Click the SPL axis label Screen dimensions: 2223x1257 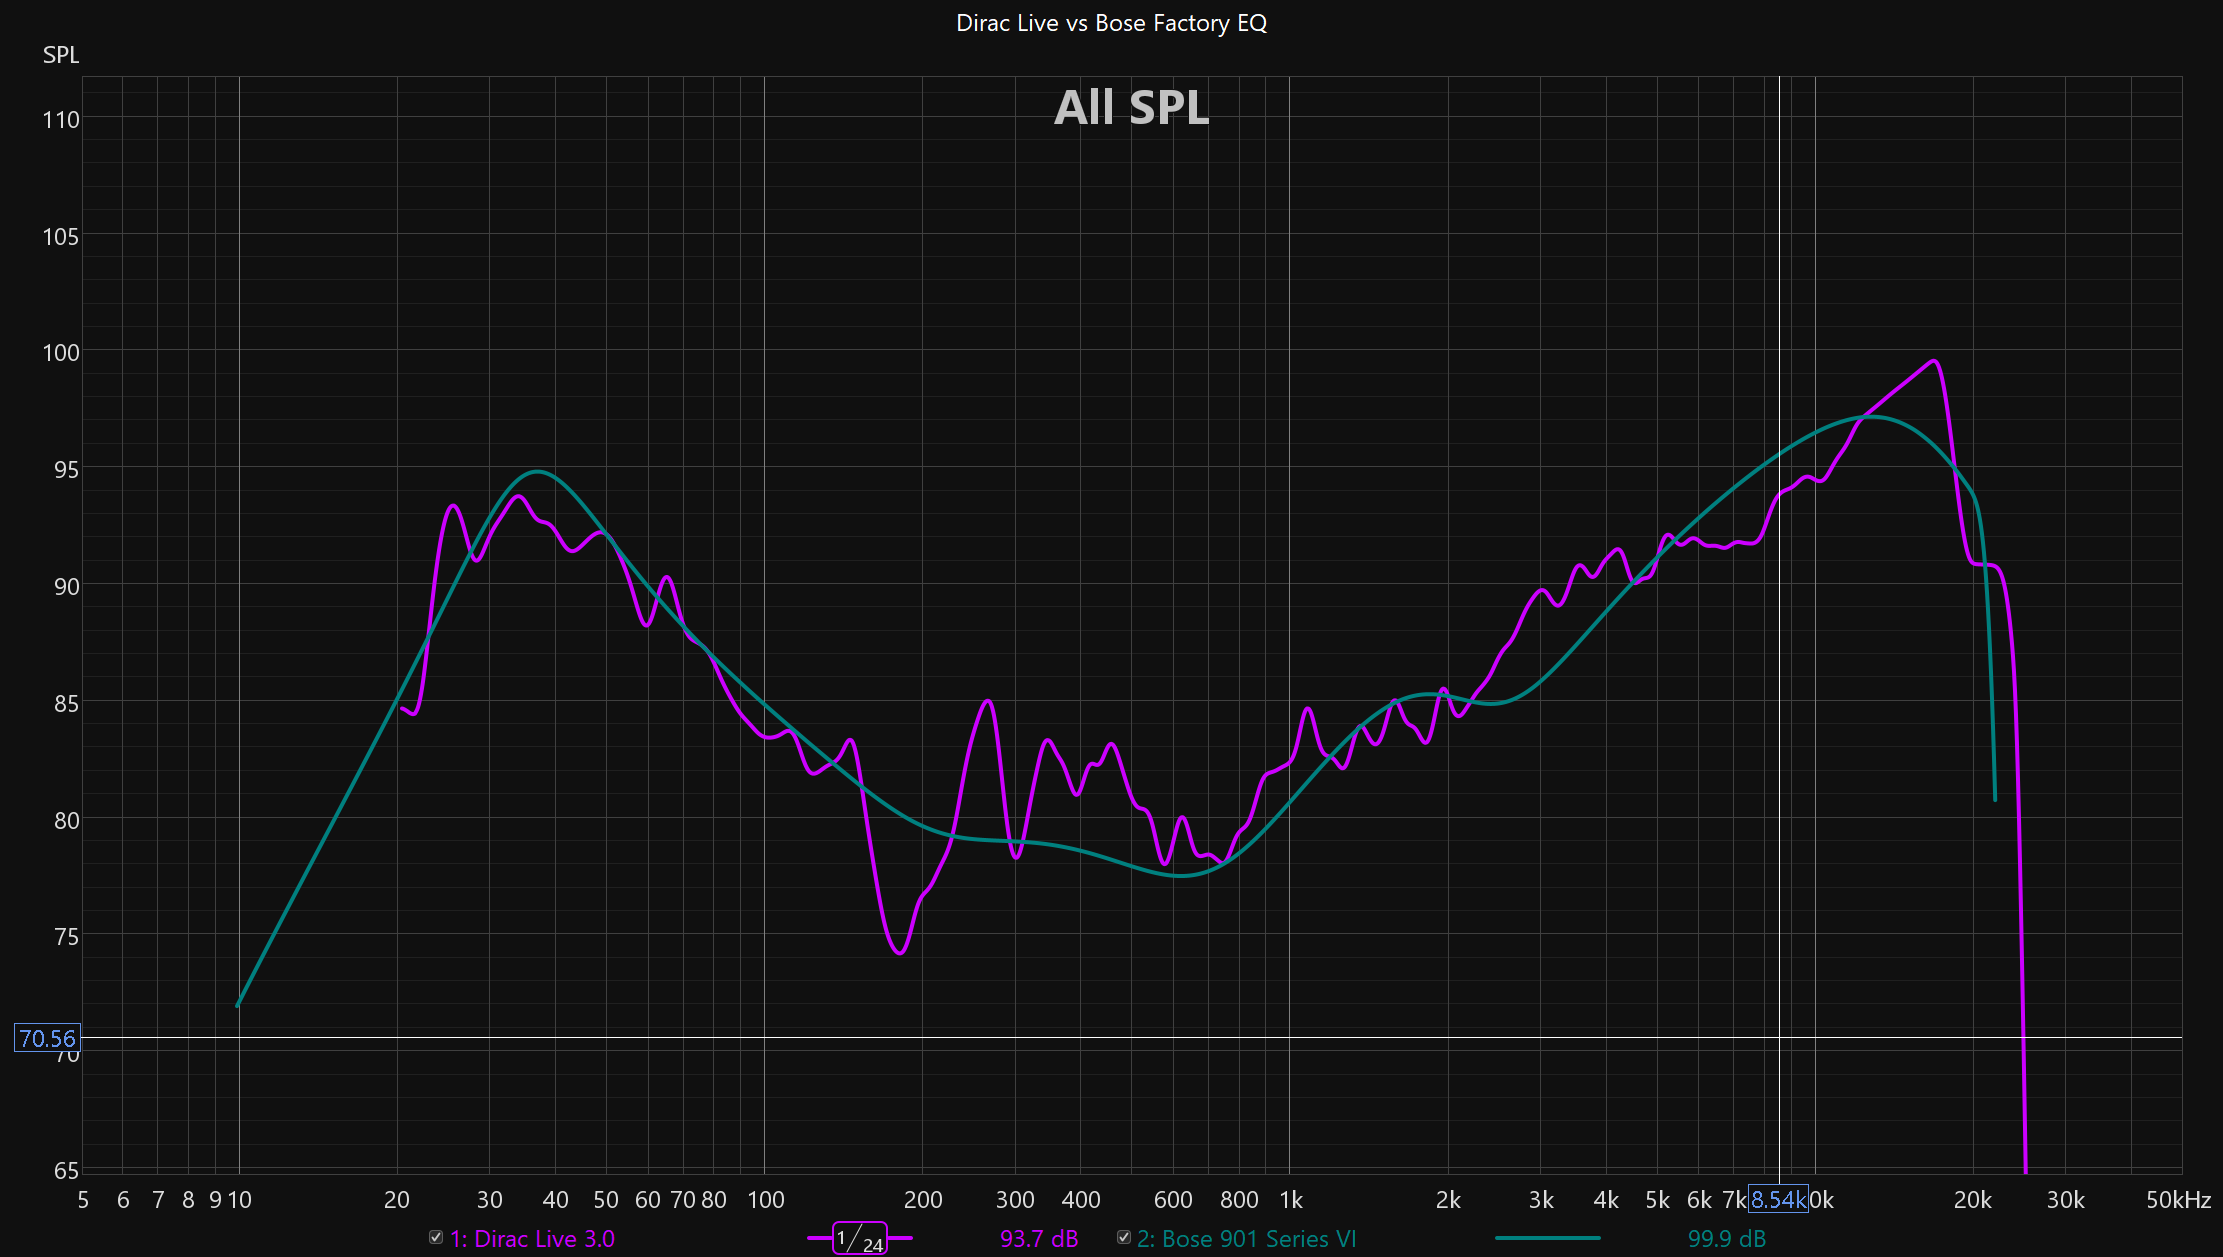pyautogui.click(x=60, y=55)
